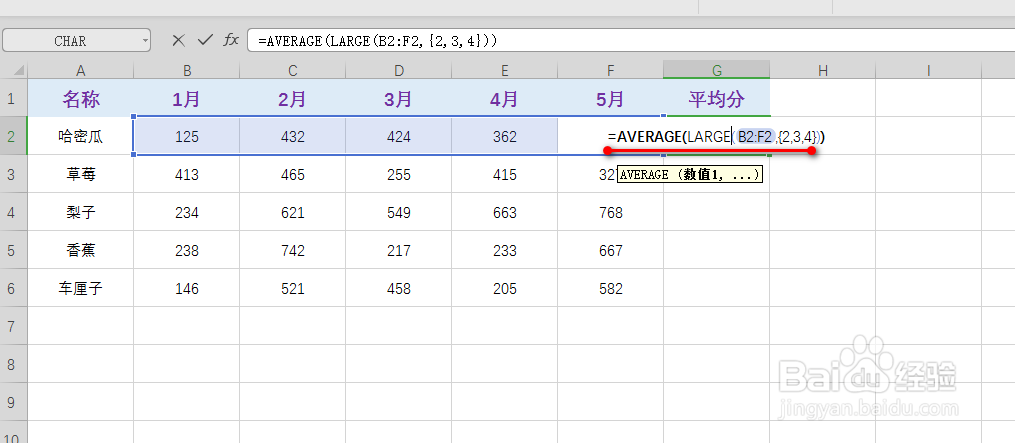Viewport: 1015px width, 443px height.
Task: Select row 5 header
Action: click(x=14, y=250)
